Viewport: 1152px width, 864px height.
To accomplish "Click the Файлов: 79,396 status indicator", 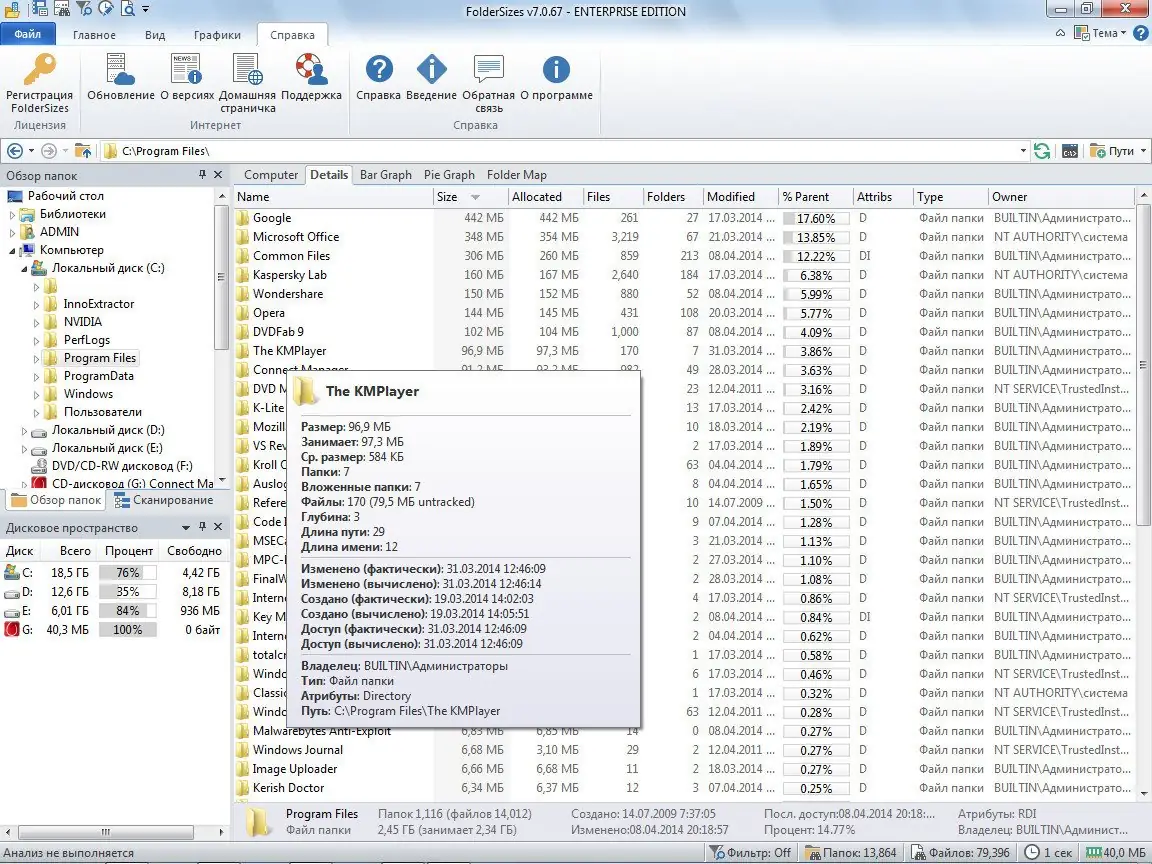I will [962, 852].
